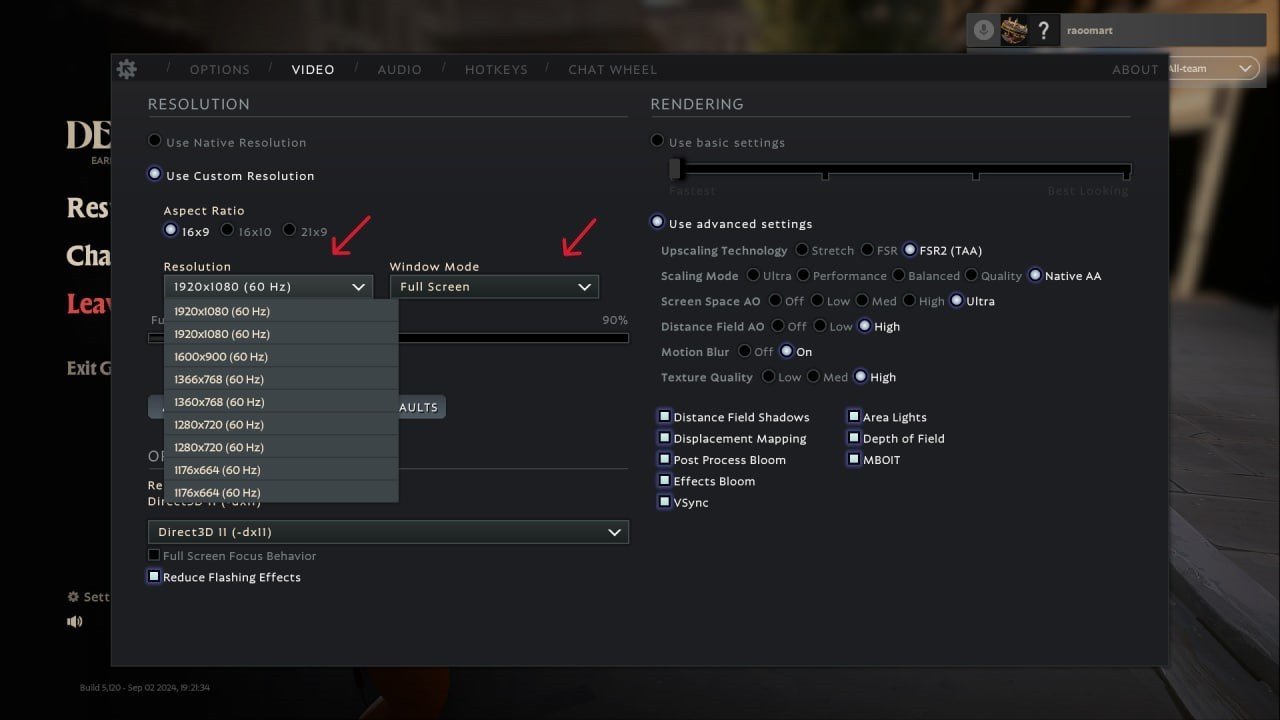Viewport: 1280px width, 720px height.
Task: Open the Window Mode dropdown
Action: [x=494, y=287]
